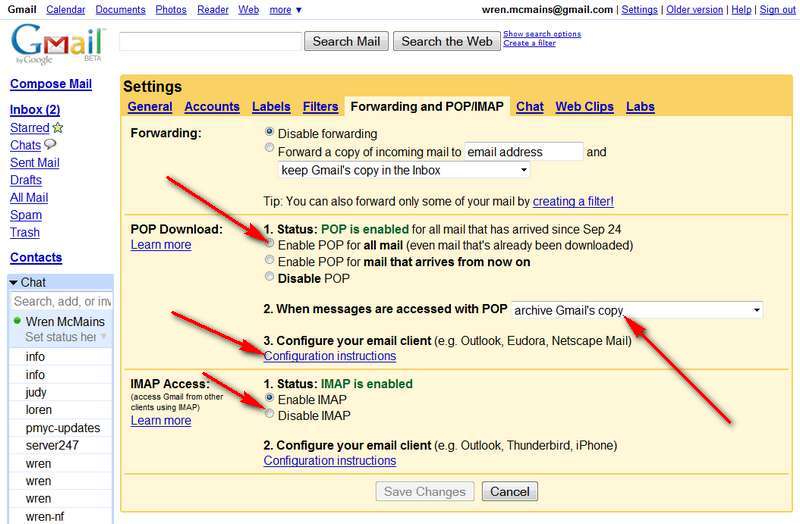Open archive Gmail's copy dropdown
The height and width of the screenshot is (524, 800).
coord(637,310)
